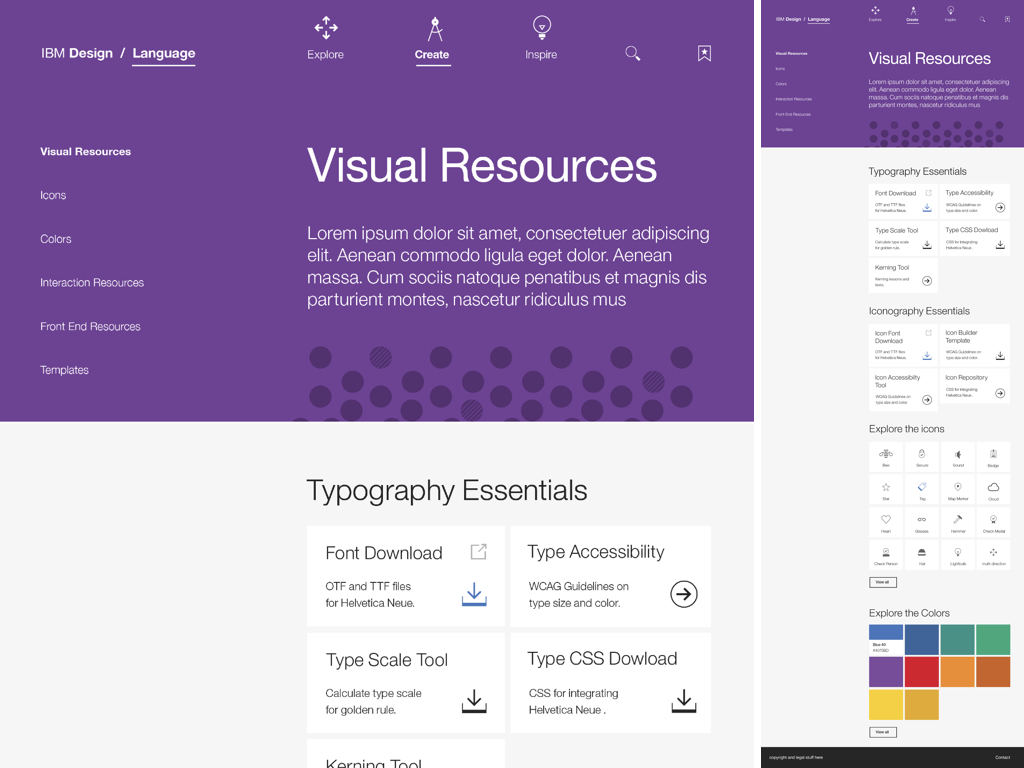Viewport: 1024px width, 768px height.
Task: Select the Sound icon tile in preview
Action: [957, 456]
